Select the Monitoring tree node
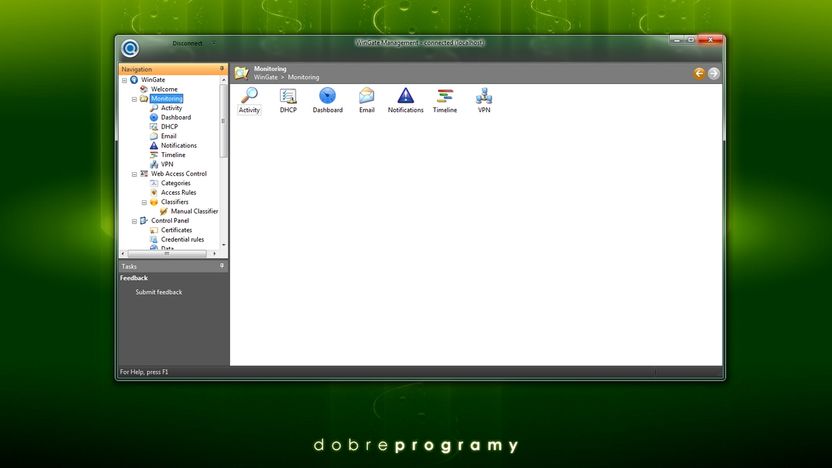The height and width of the screenshot is (468, 832). [167, 99]
